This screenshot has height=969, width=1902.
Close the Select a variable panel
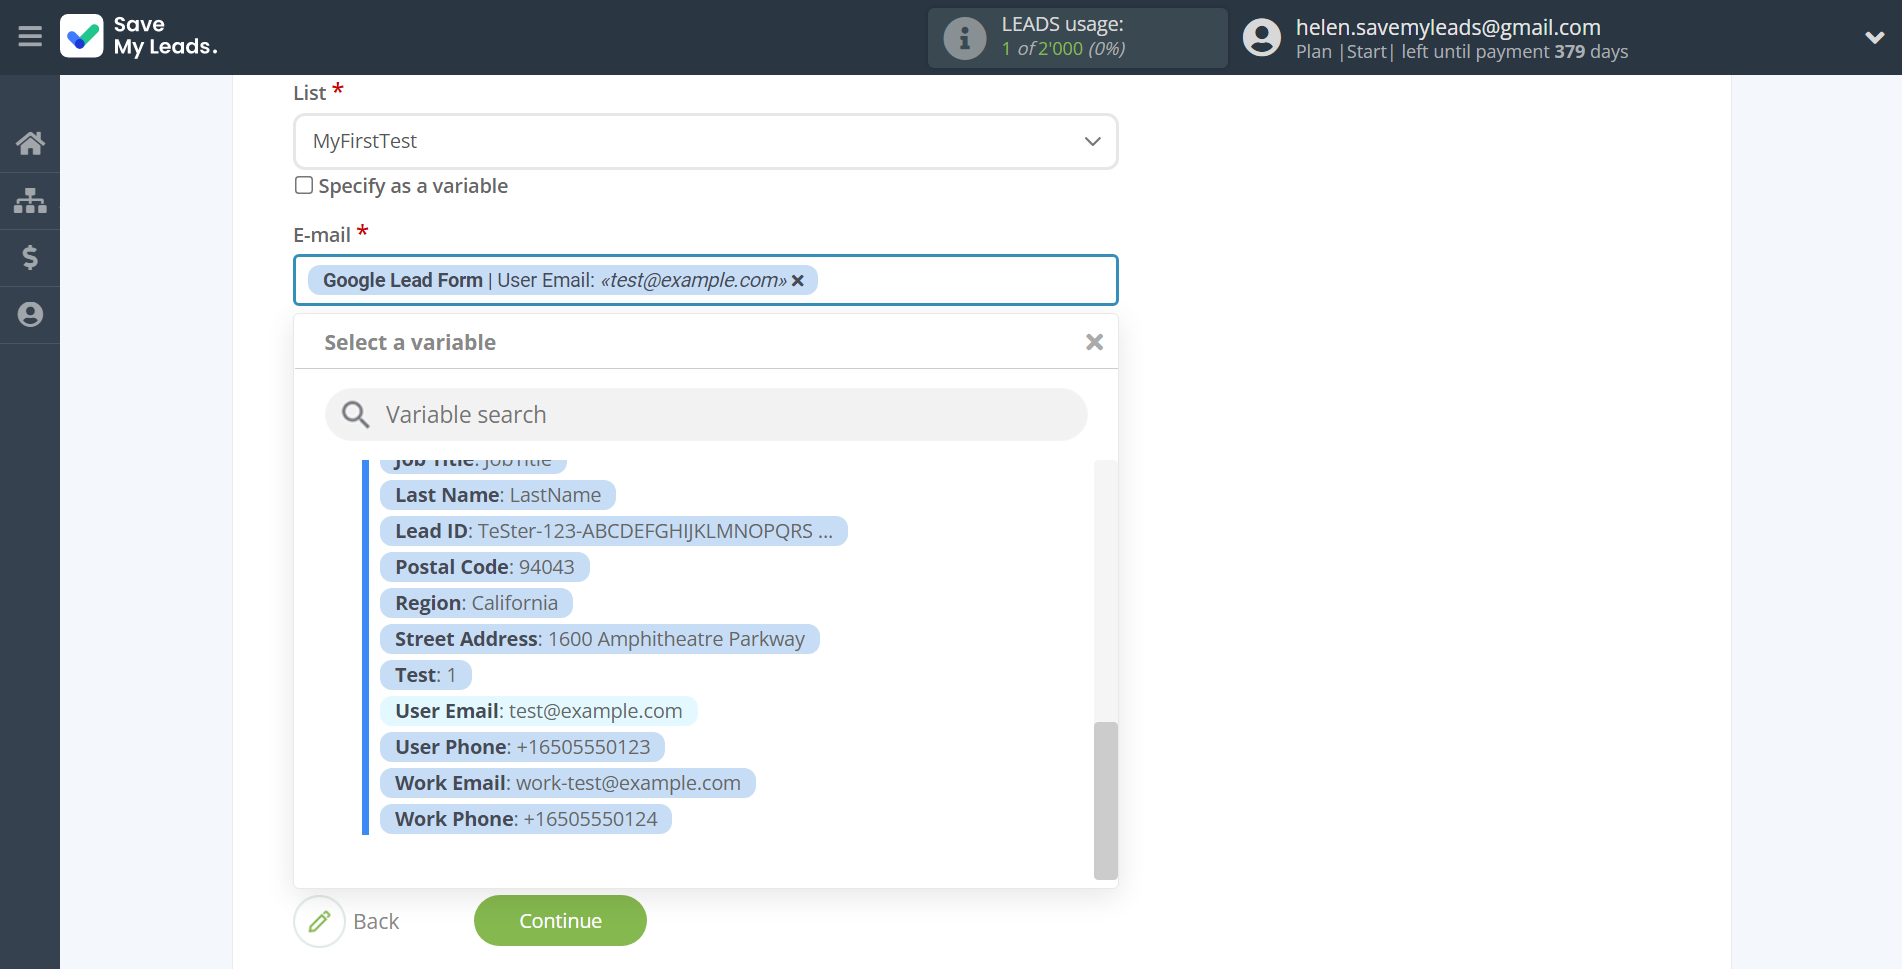click(x=1094, y=342)
